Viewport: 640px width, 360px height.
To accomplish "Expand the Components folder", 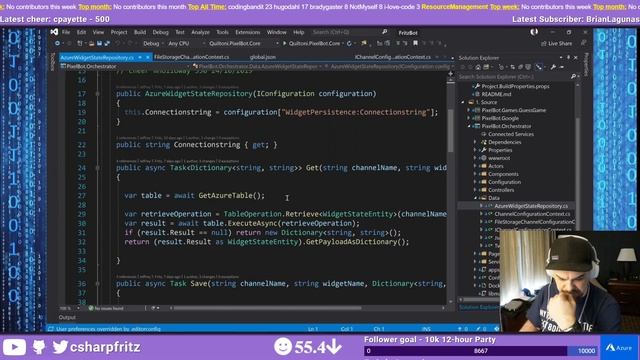I will coord(475,174).
